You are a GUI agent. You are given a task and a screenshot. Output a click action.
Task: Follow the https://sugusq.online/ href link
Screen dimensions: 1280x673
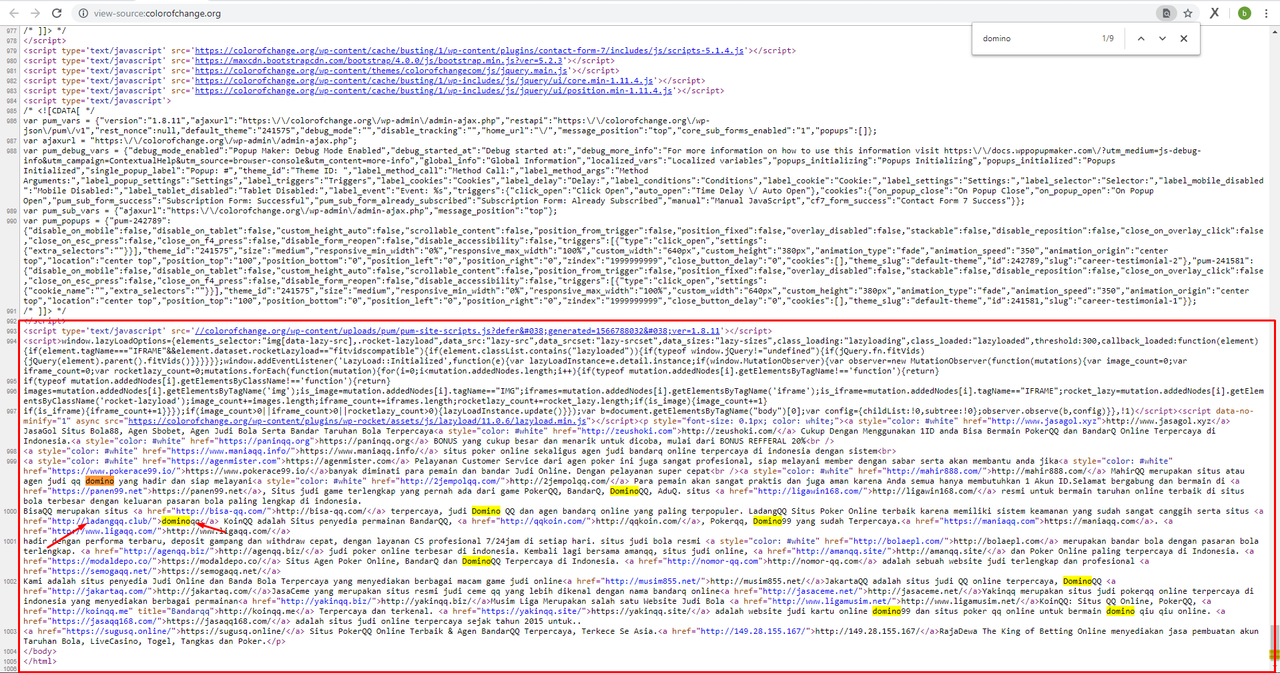click(119, 631)
